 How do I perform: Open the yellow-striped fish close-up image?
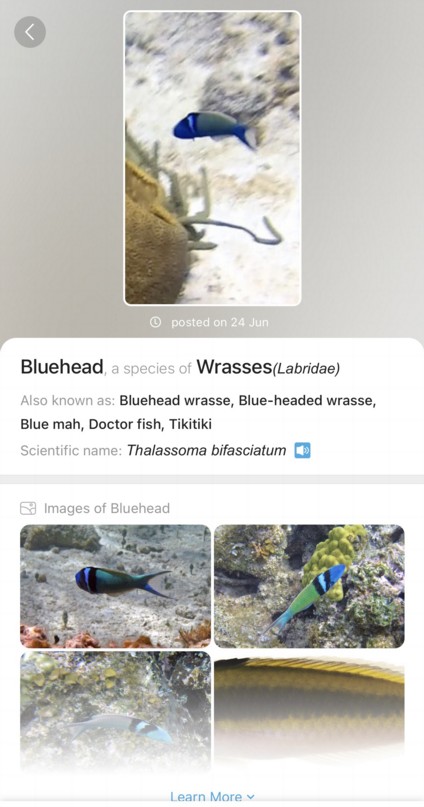309,713
